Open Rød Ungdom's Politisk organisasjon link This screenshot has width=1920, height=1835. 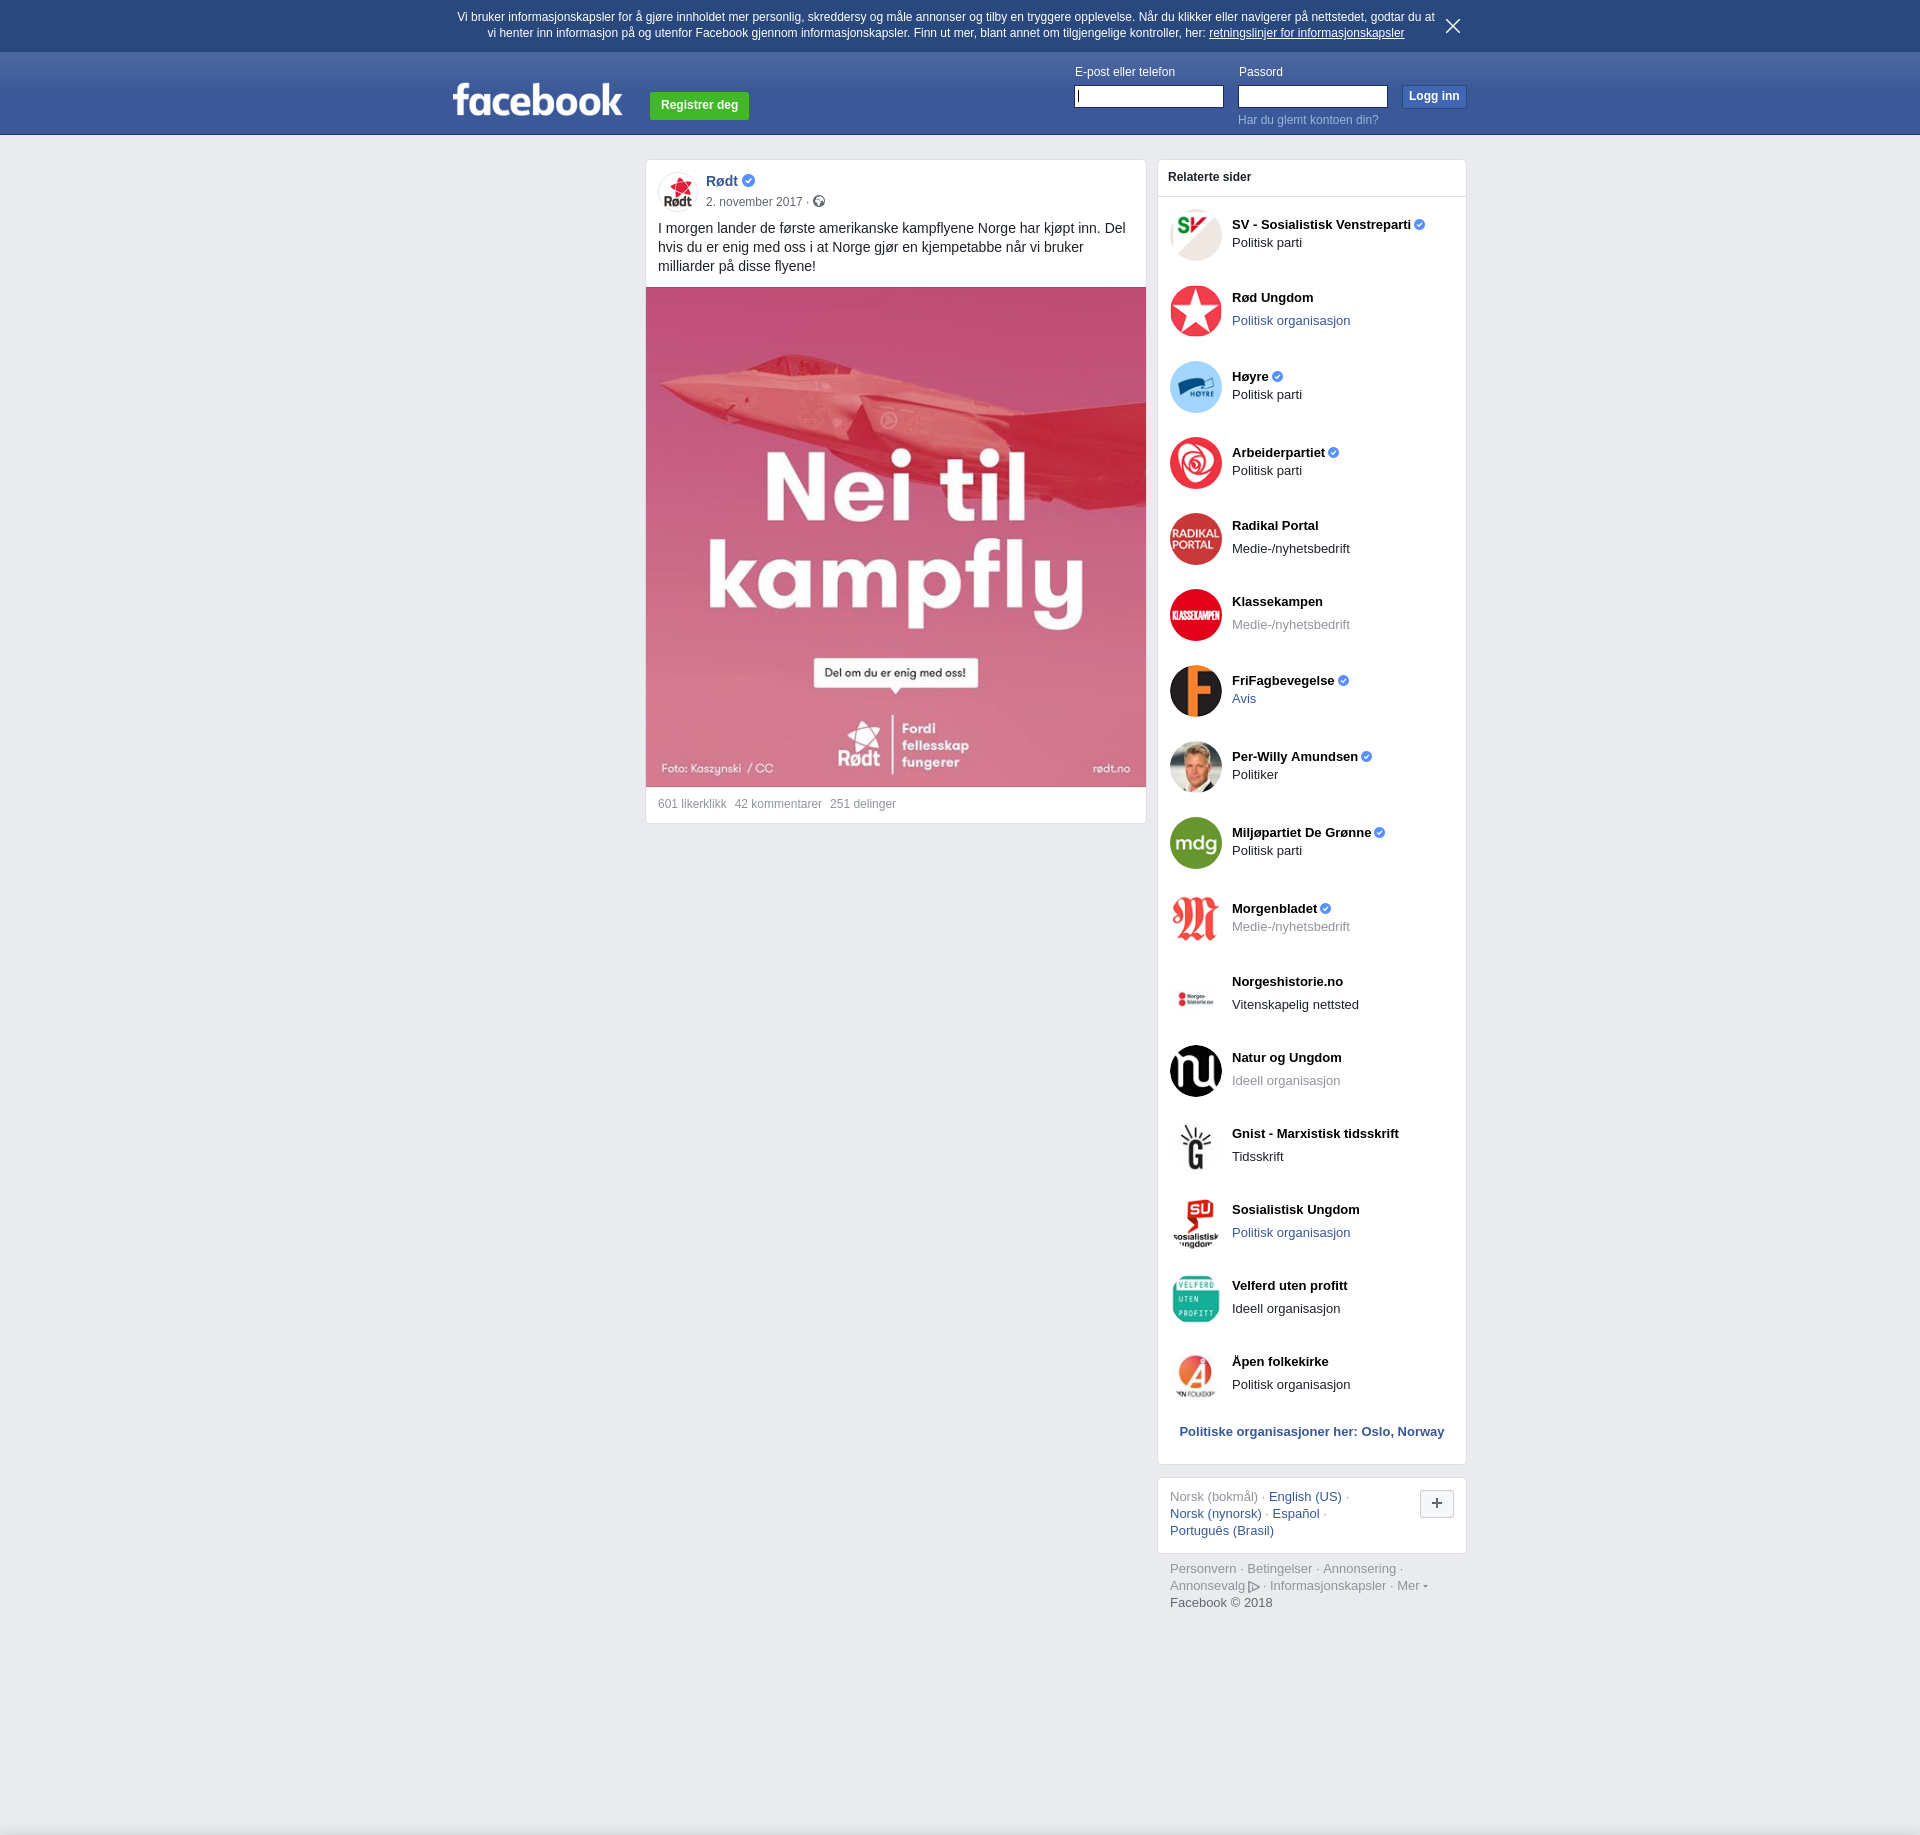(1291, 321)
